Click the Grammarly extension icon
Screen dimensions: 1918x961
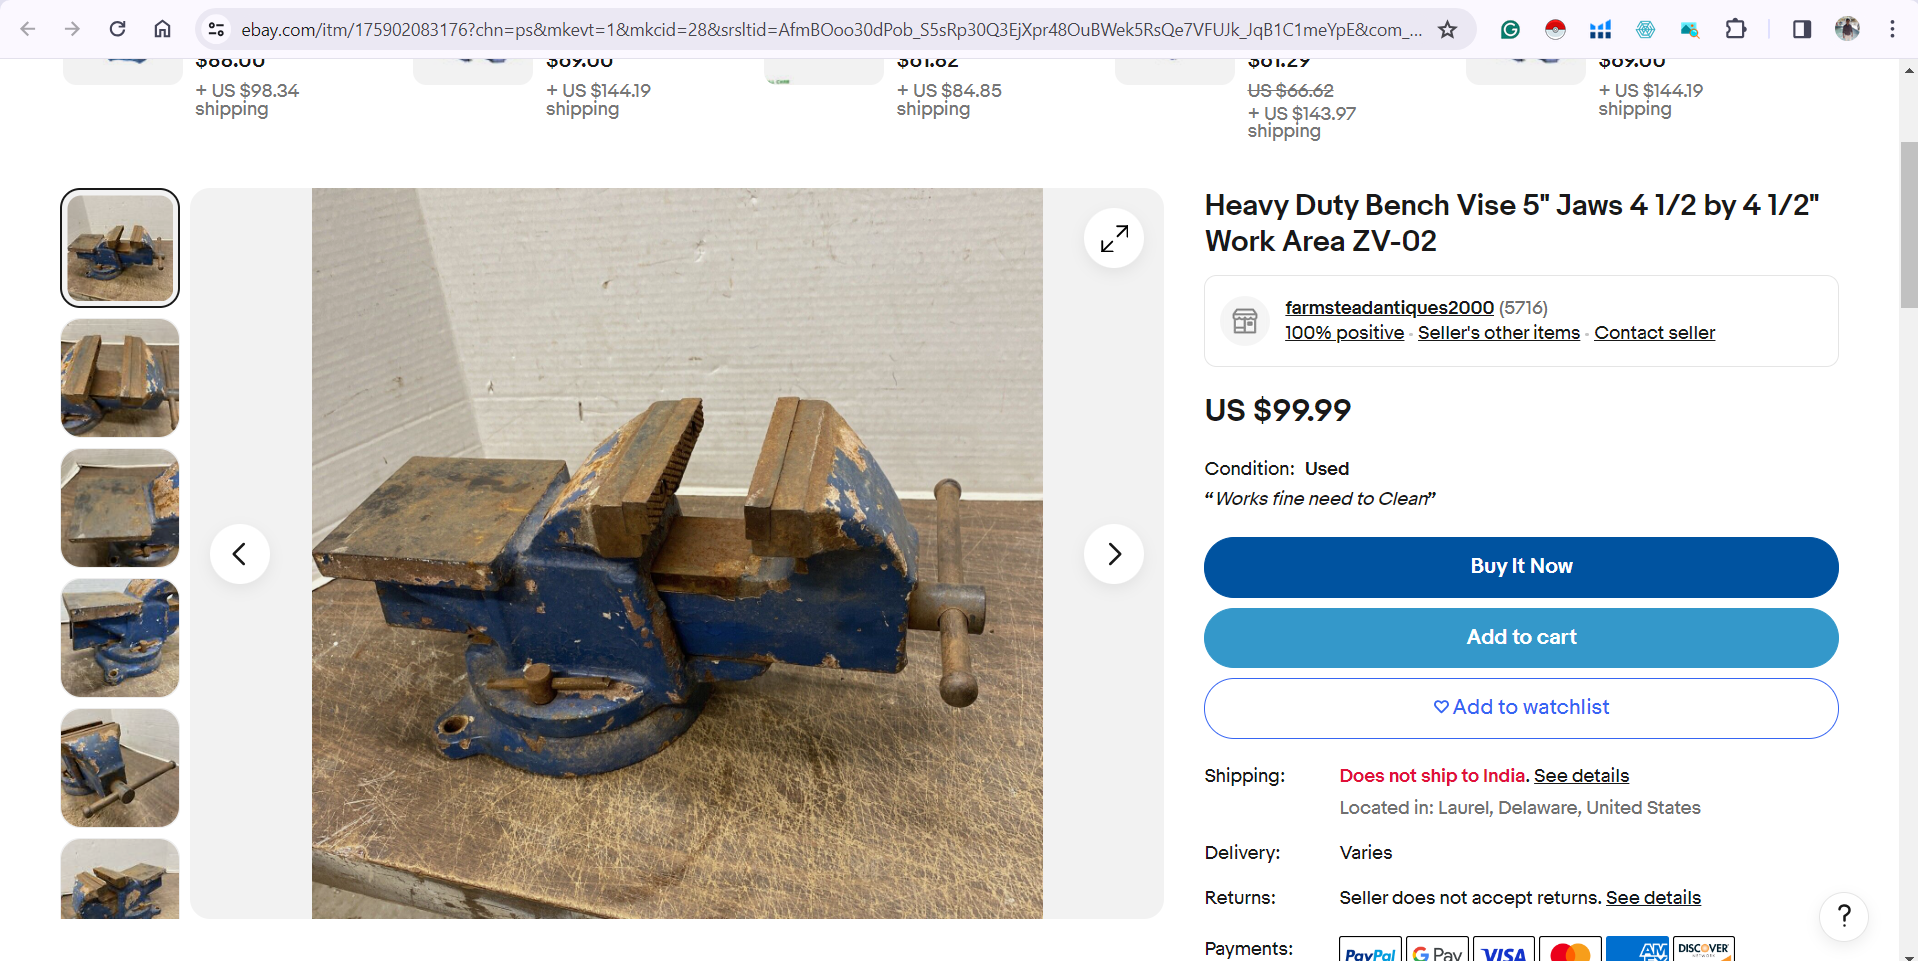point(1510,29)
